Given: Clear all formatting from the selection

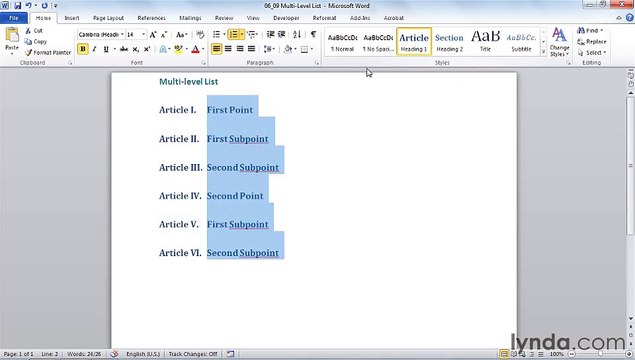Looking at the screenshot, I should click(200, 35).
